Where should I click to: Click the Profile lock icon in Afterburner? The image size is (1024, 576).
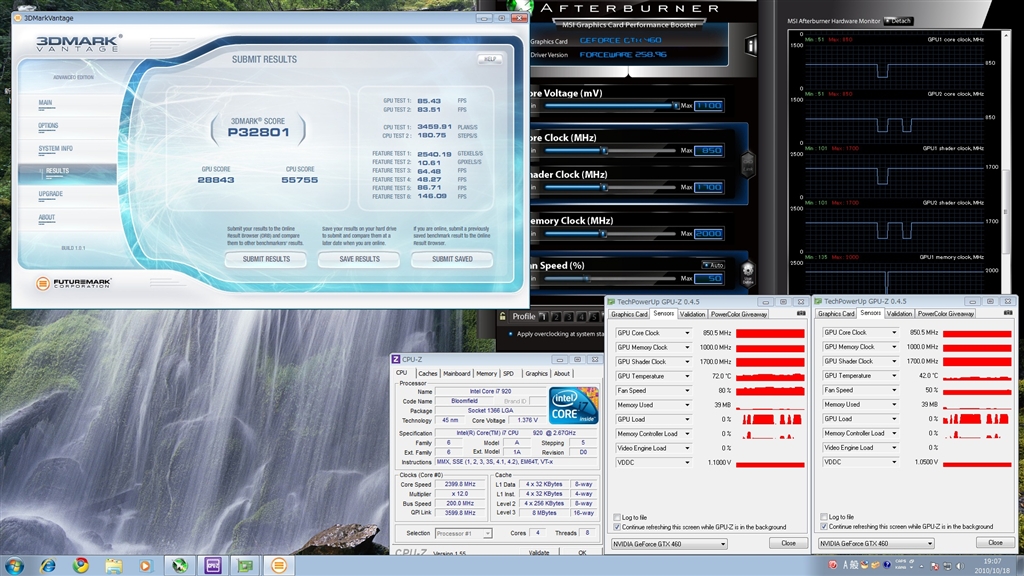pos(502,316)
